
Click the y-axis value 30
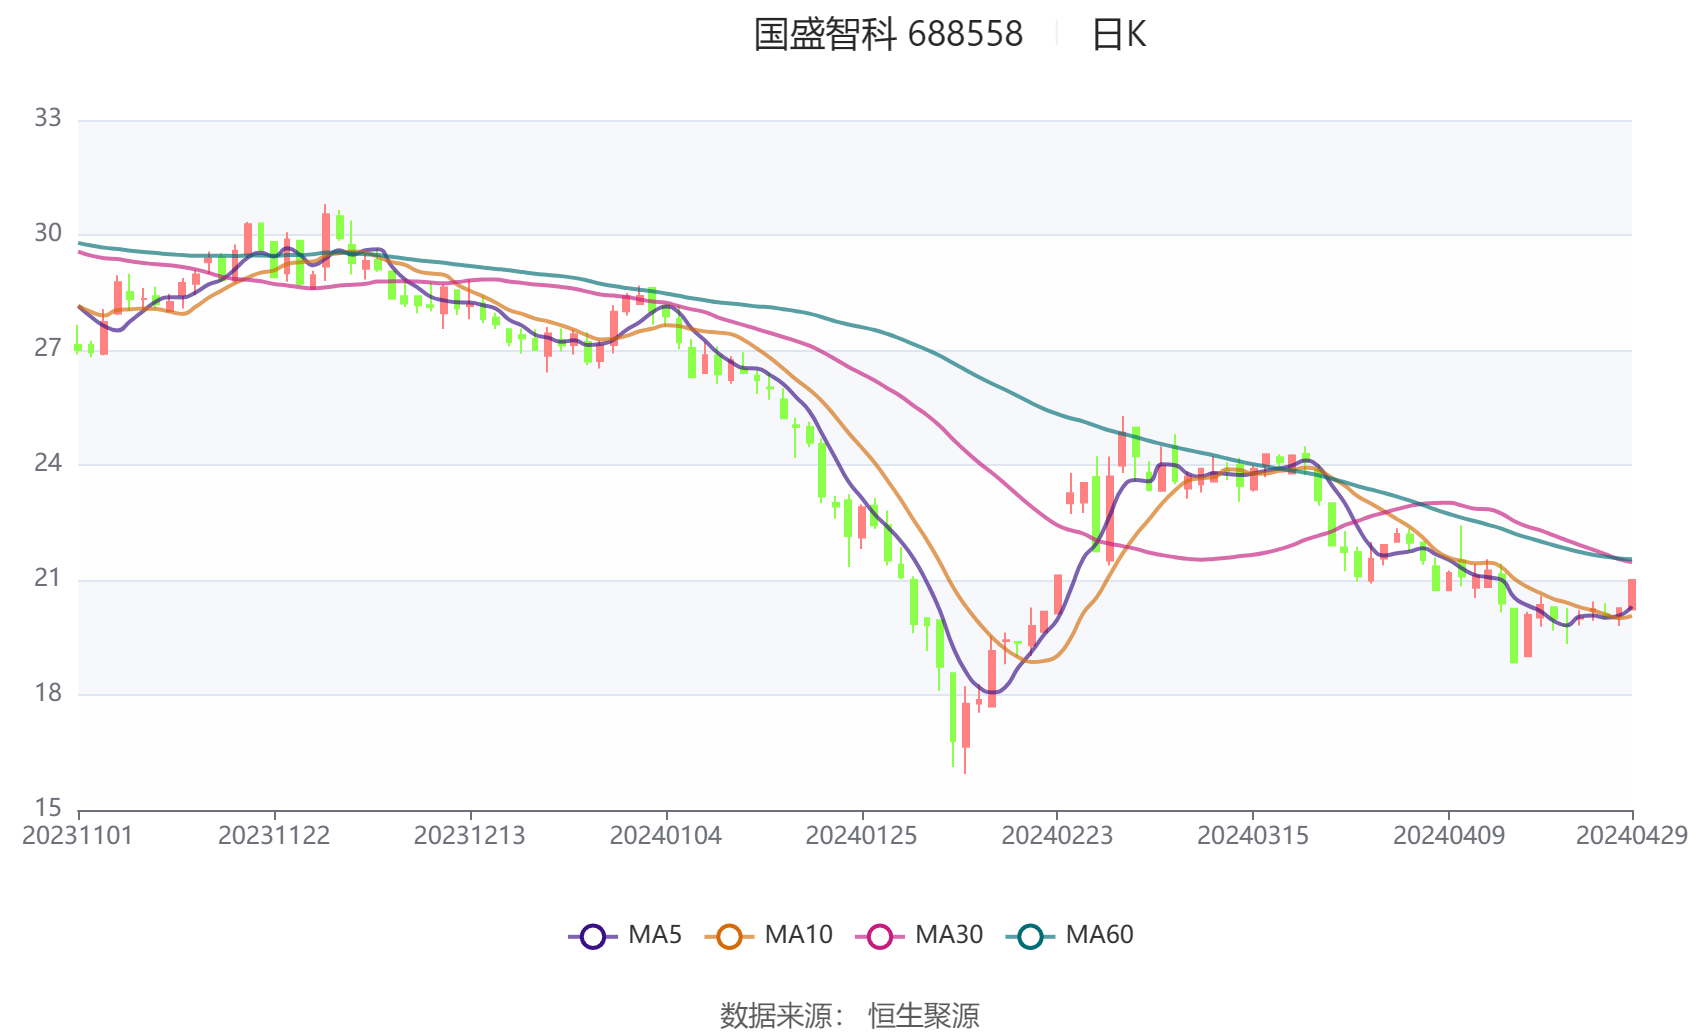pos(48,234)
